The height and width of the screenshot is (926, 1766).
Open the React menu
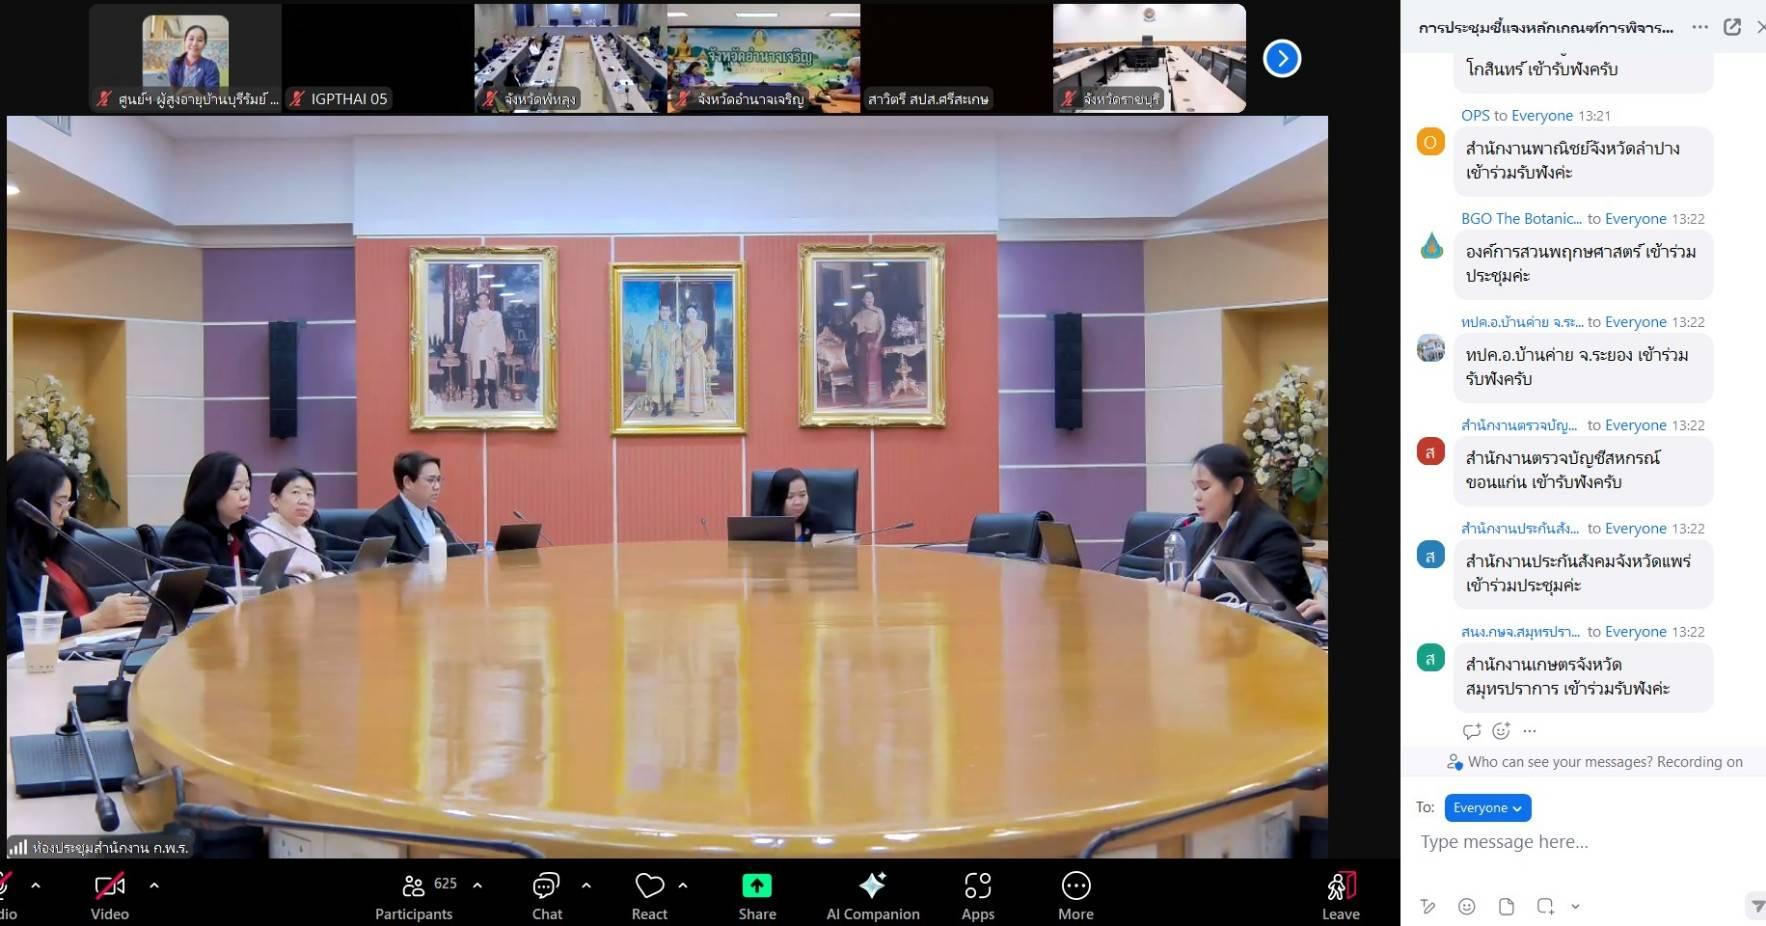[x=649, y=895]
